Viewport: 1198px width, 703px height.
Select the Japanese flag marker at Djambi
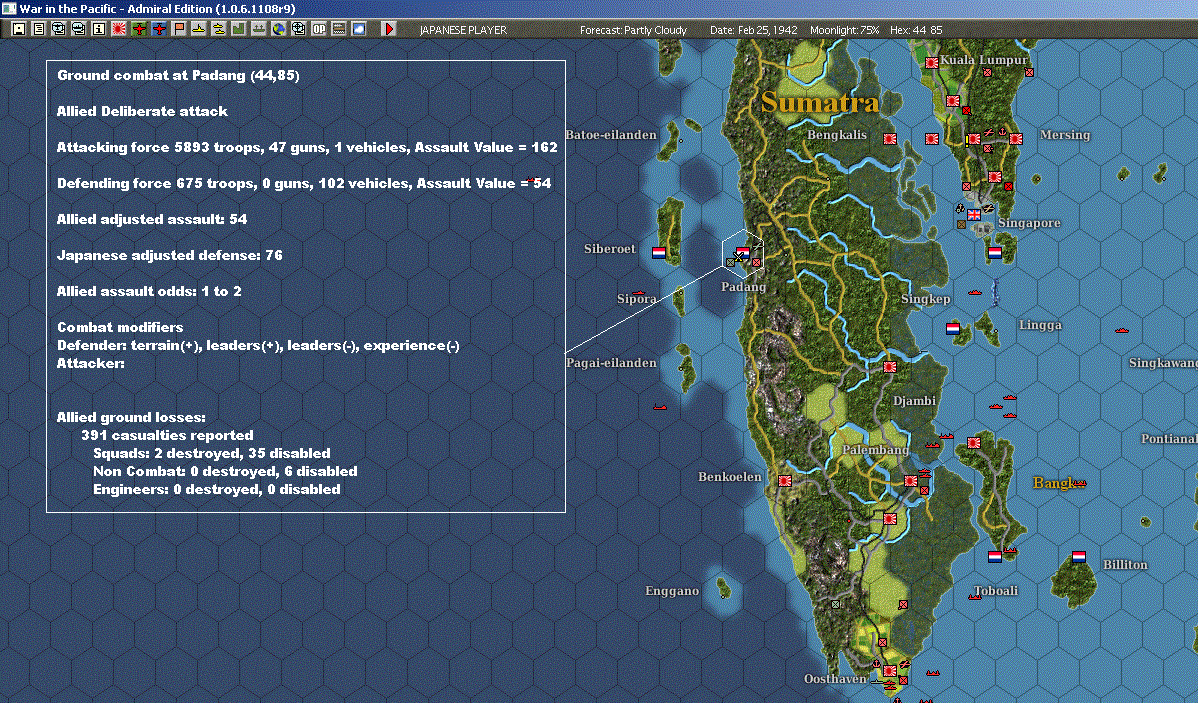890,367
